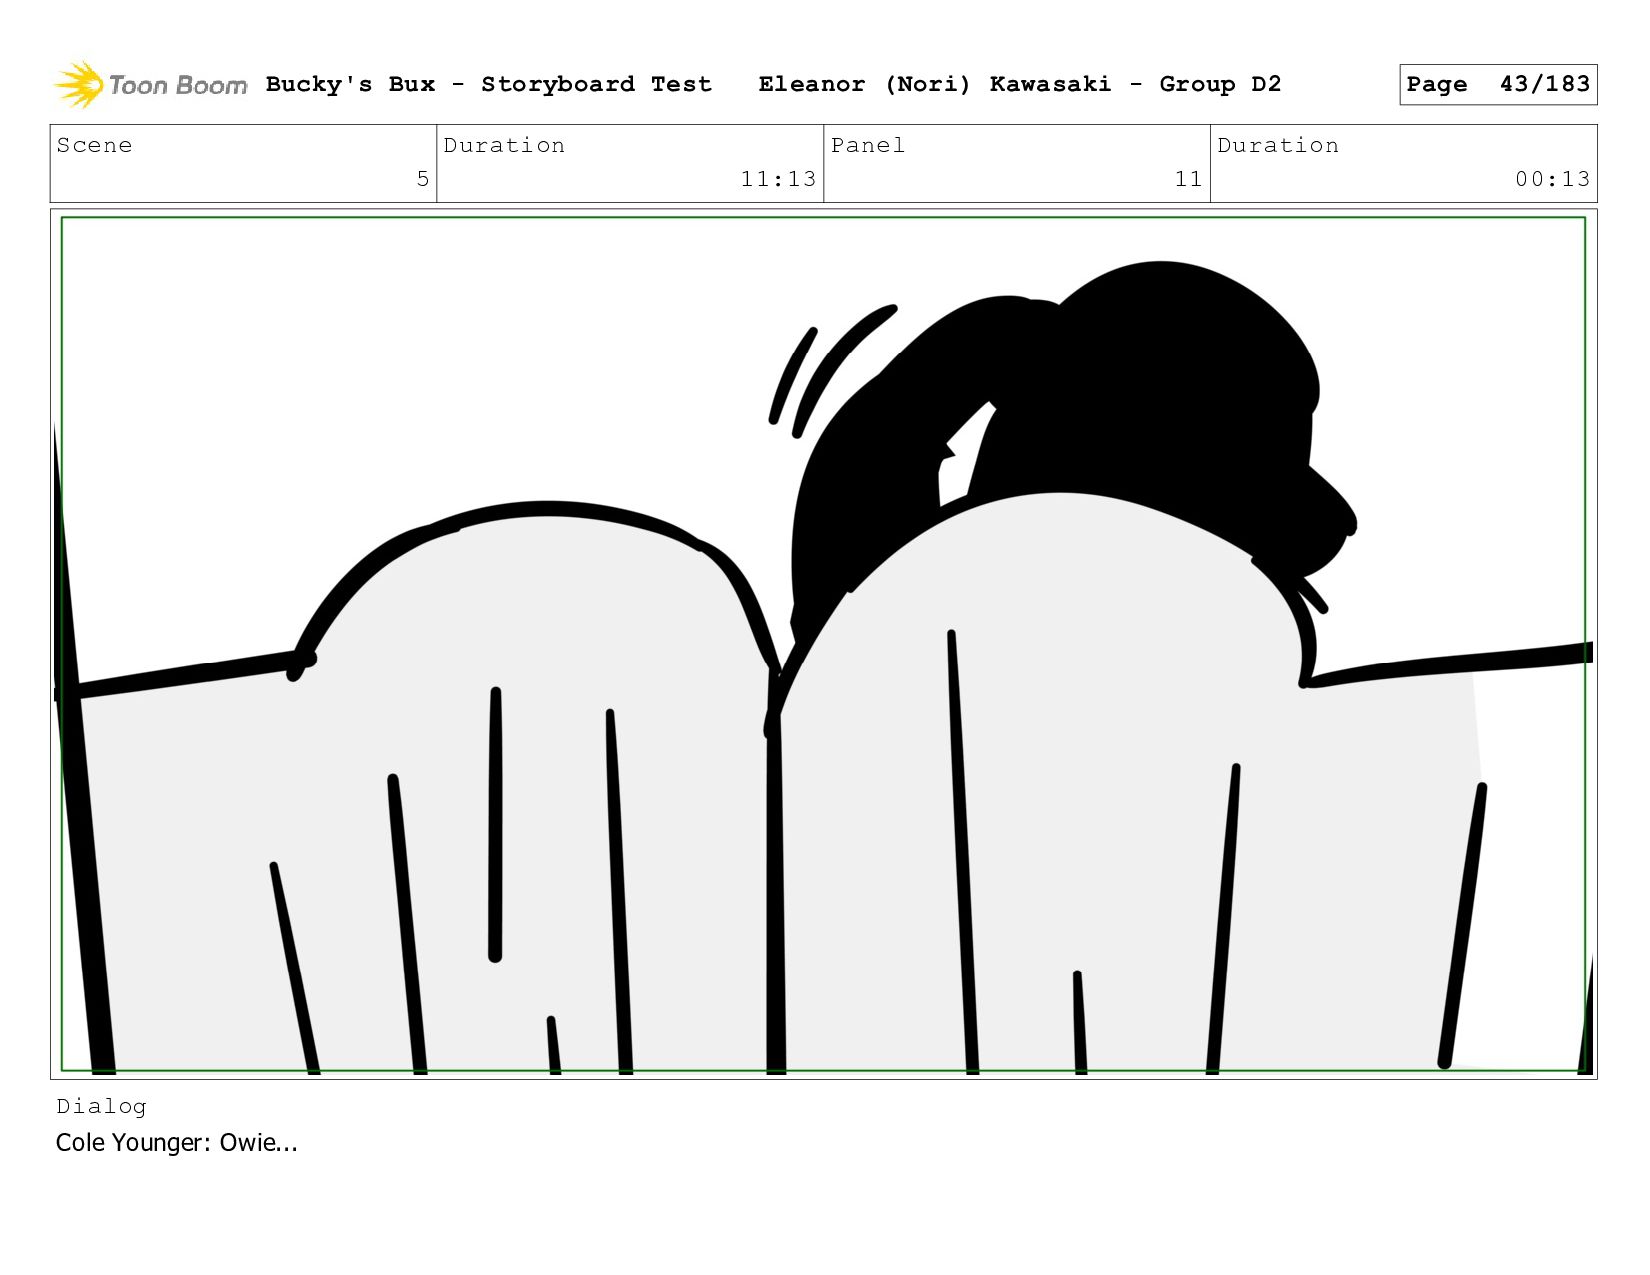Click the scene number '5'
Viewport: 1650px width, 1275px height.
[x=423, y=179]
